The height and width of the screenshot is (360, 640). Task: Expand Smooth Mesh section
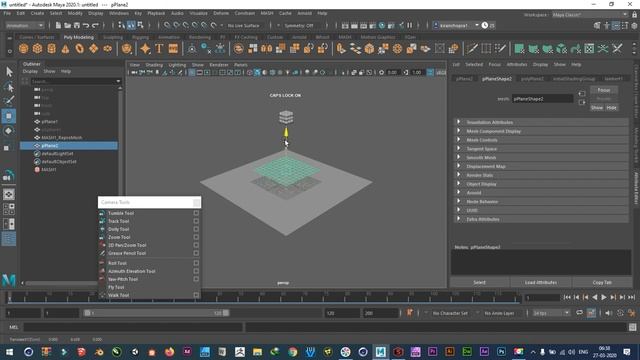[541, 158]
